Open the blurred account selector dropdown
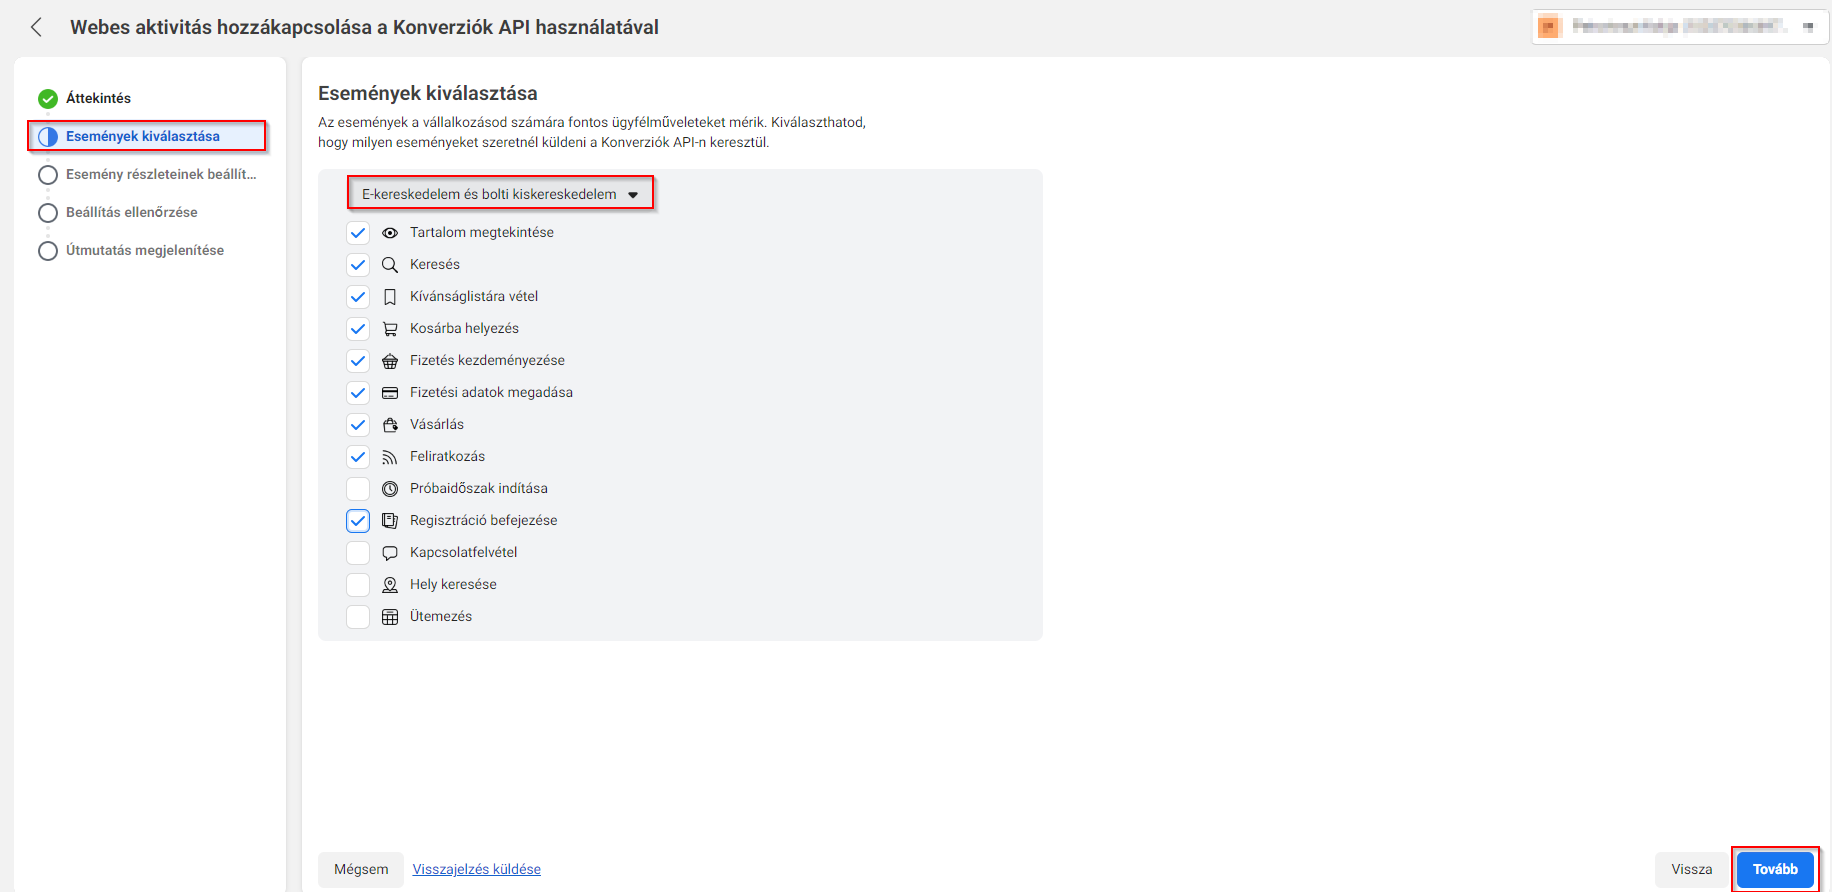Image resolution: width=1832 pixels, height=892 pixels. (x=1680, y=27)
